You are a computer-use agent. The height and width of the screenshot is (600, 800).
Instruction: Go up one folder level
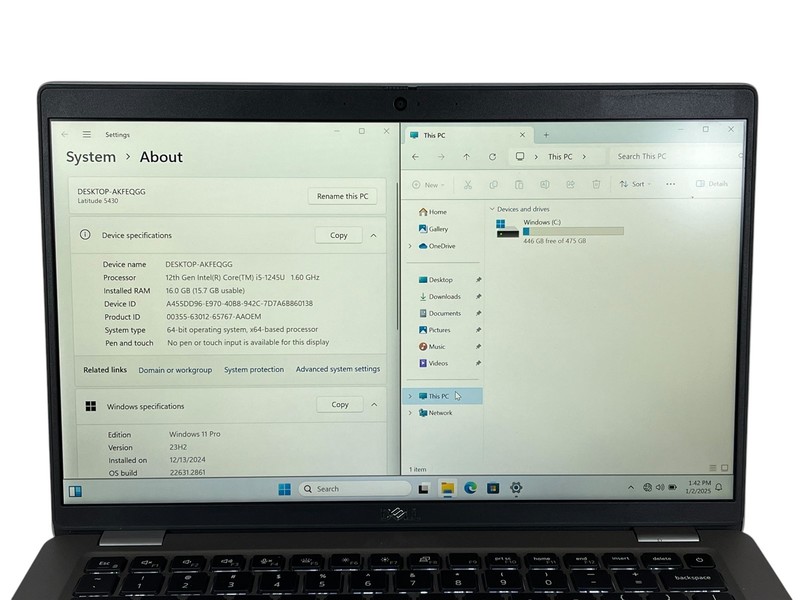click(x=466, y=157)
